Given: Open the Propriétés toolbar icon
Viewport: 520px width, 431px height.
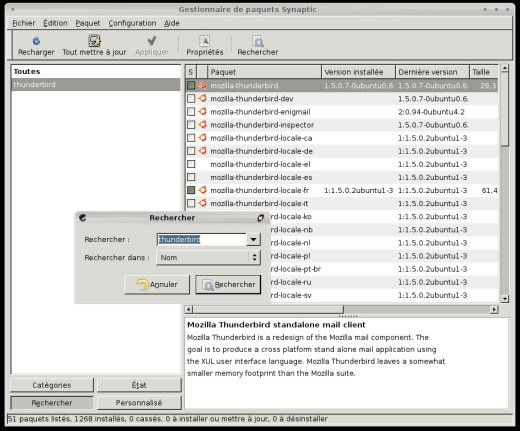Looking at the screenshot, I should pos(205,41).
